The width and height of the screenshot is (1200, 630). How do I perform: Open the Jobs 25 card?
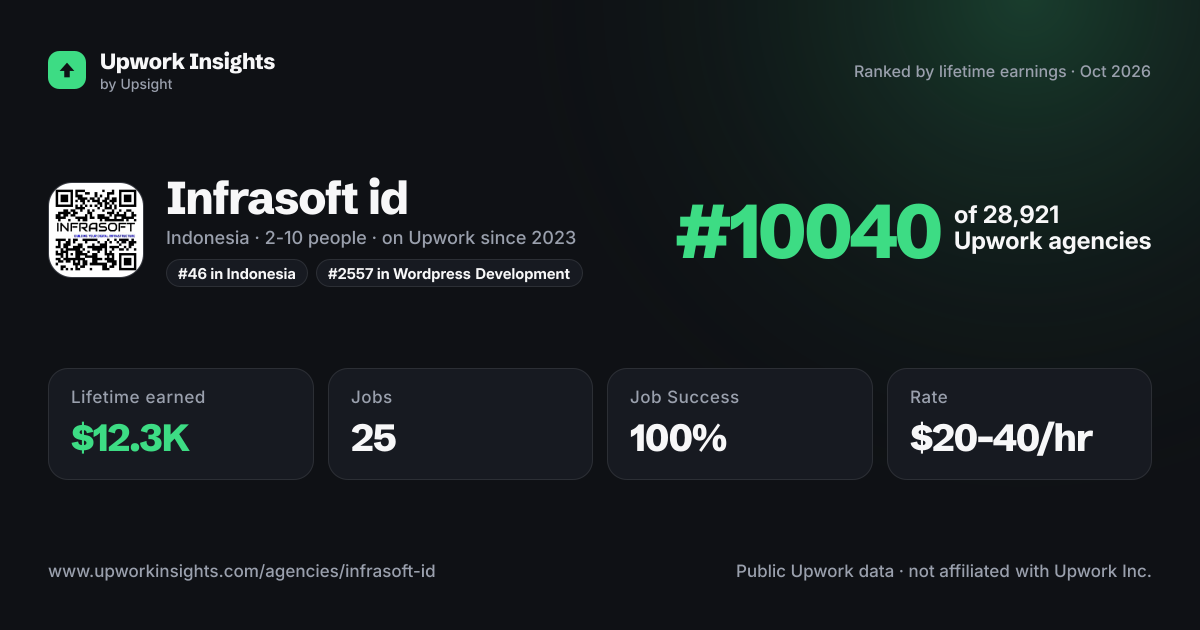(x=460, y=424)
